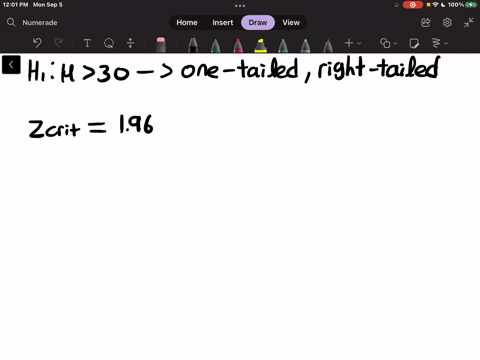This screenshot has height=360, width=480.
Task: Select the green pen
Action: coord(216,45)
